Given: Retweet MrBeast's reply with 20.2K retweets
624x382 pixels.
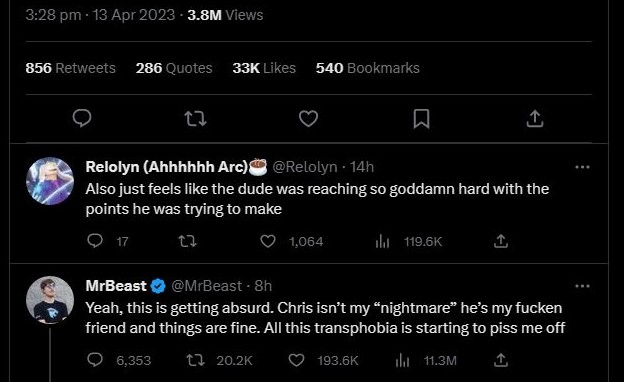Looking at the screenshot, I should coord(219,360).
